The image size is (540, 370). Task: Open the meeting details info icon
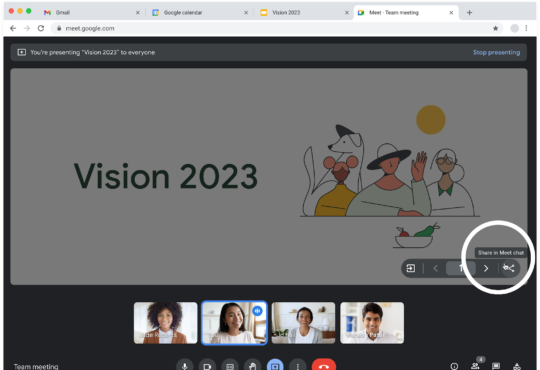pos(454,366)
